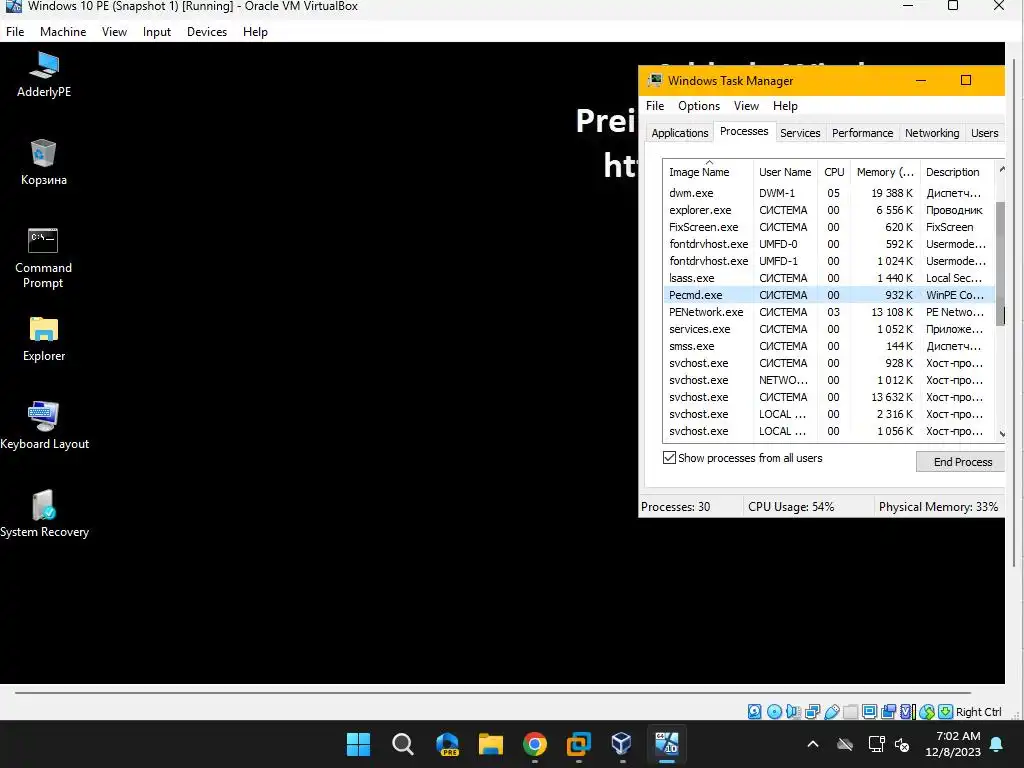This screenshot has height=768, width=1024.
Task: Click VirtualBox audio status icon
Action: tap(793, 712)
